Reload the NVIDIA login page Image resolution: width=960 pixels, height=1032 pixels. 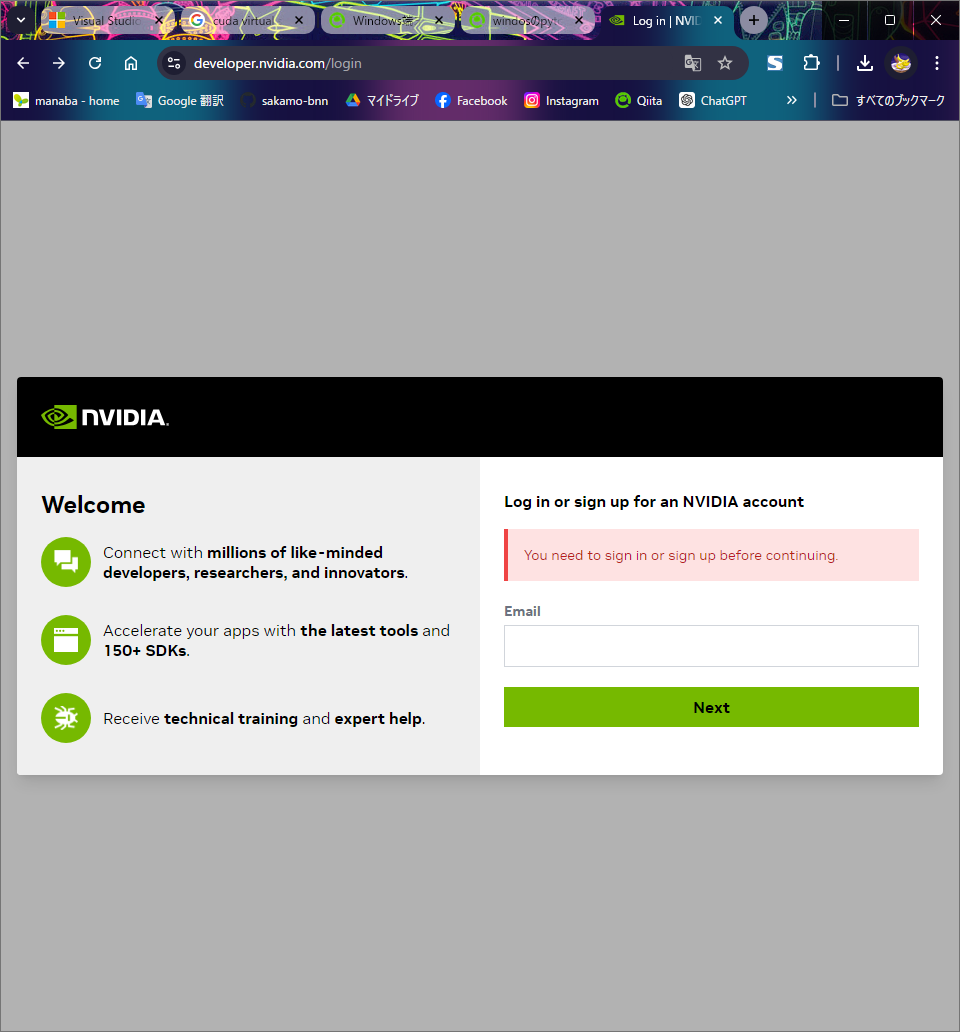(x=95, y=63)
